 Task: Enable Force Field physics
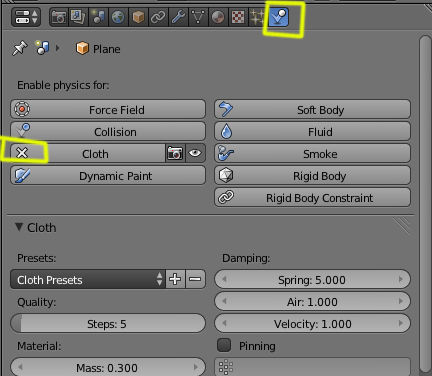108,109
